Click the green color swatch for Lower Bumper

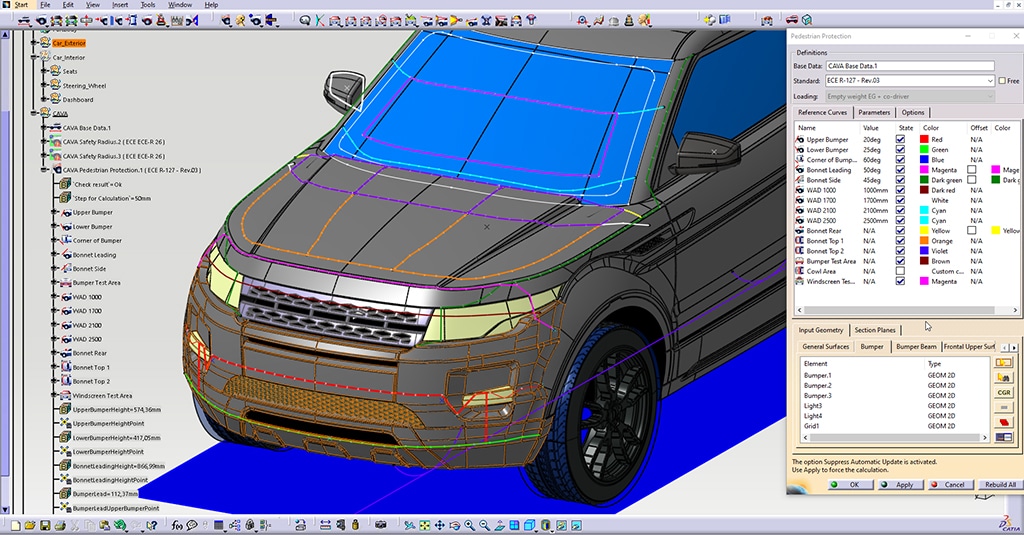click(x=924, y=150)
